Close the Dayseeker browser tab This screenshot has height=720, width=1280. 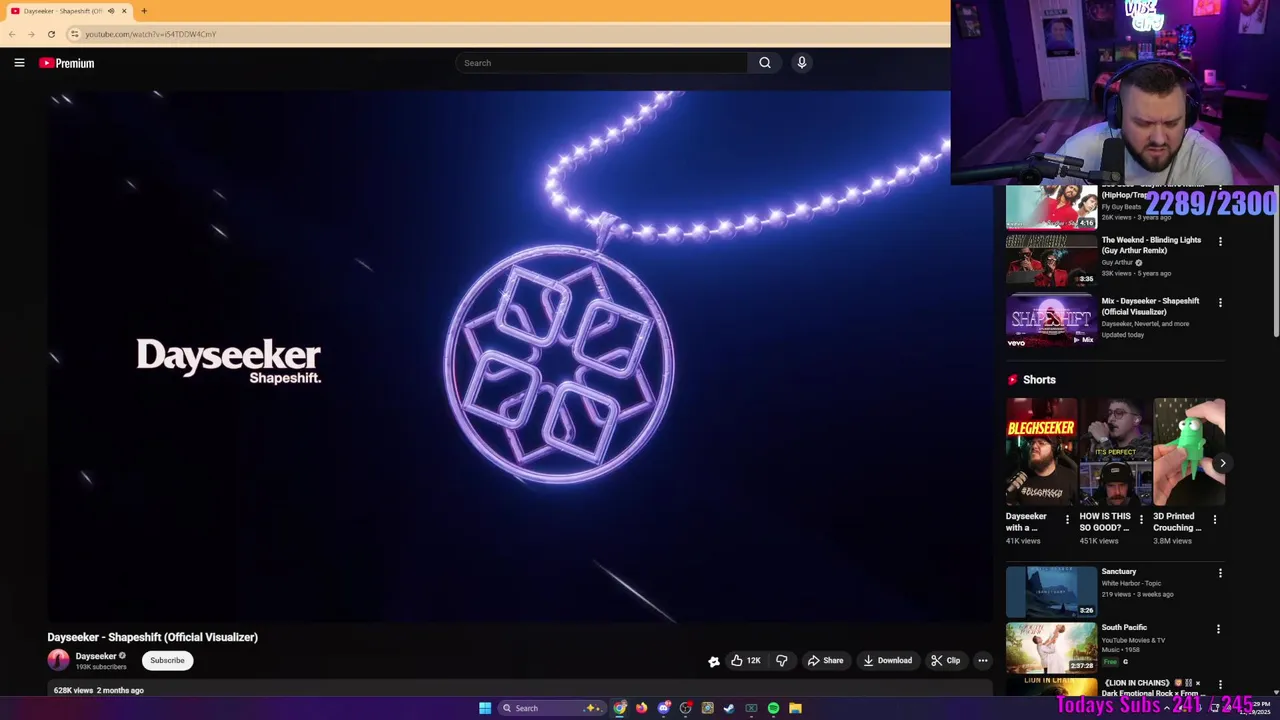click(x=124, y=11)
